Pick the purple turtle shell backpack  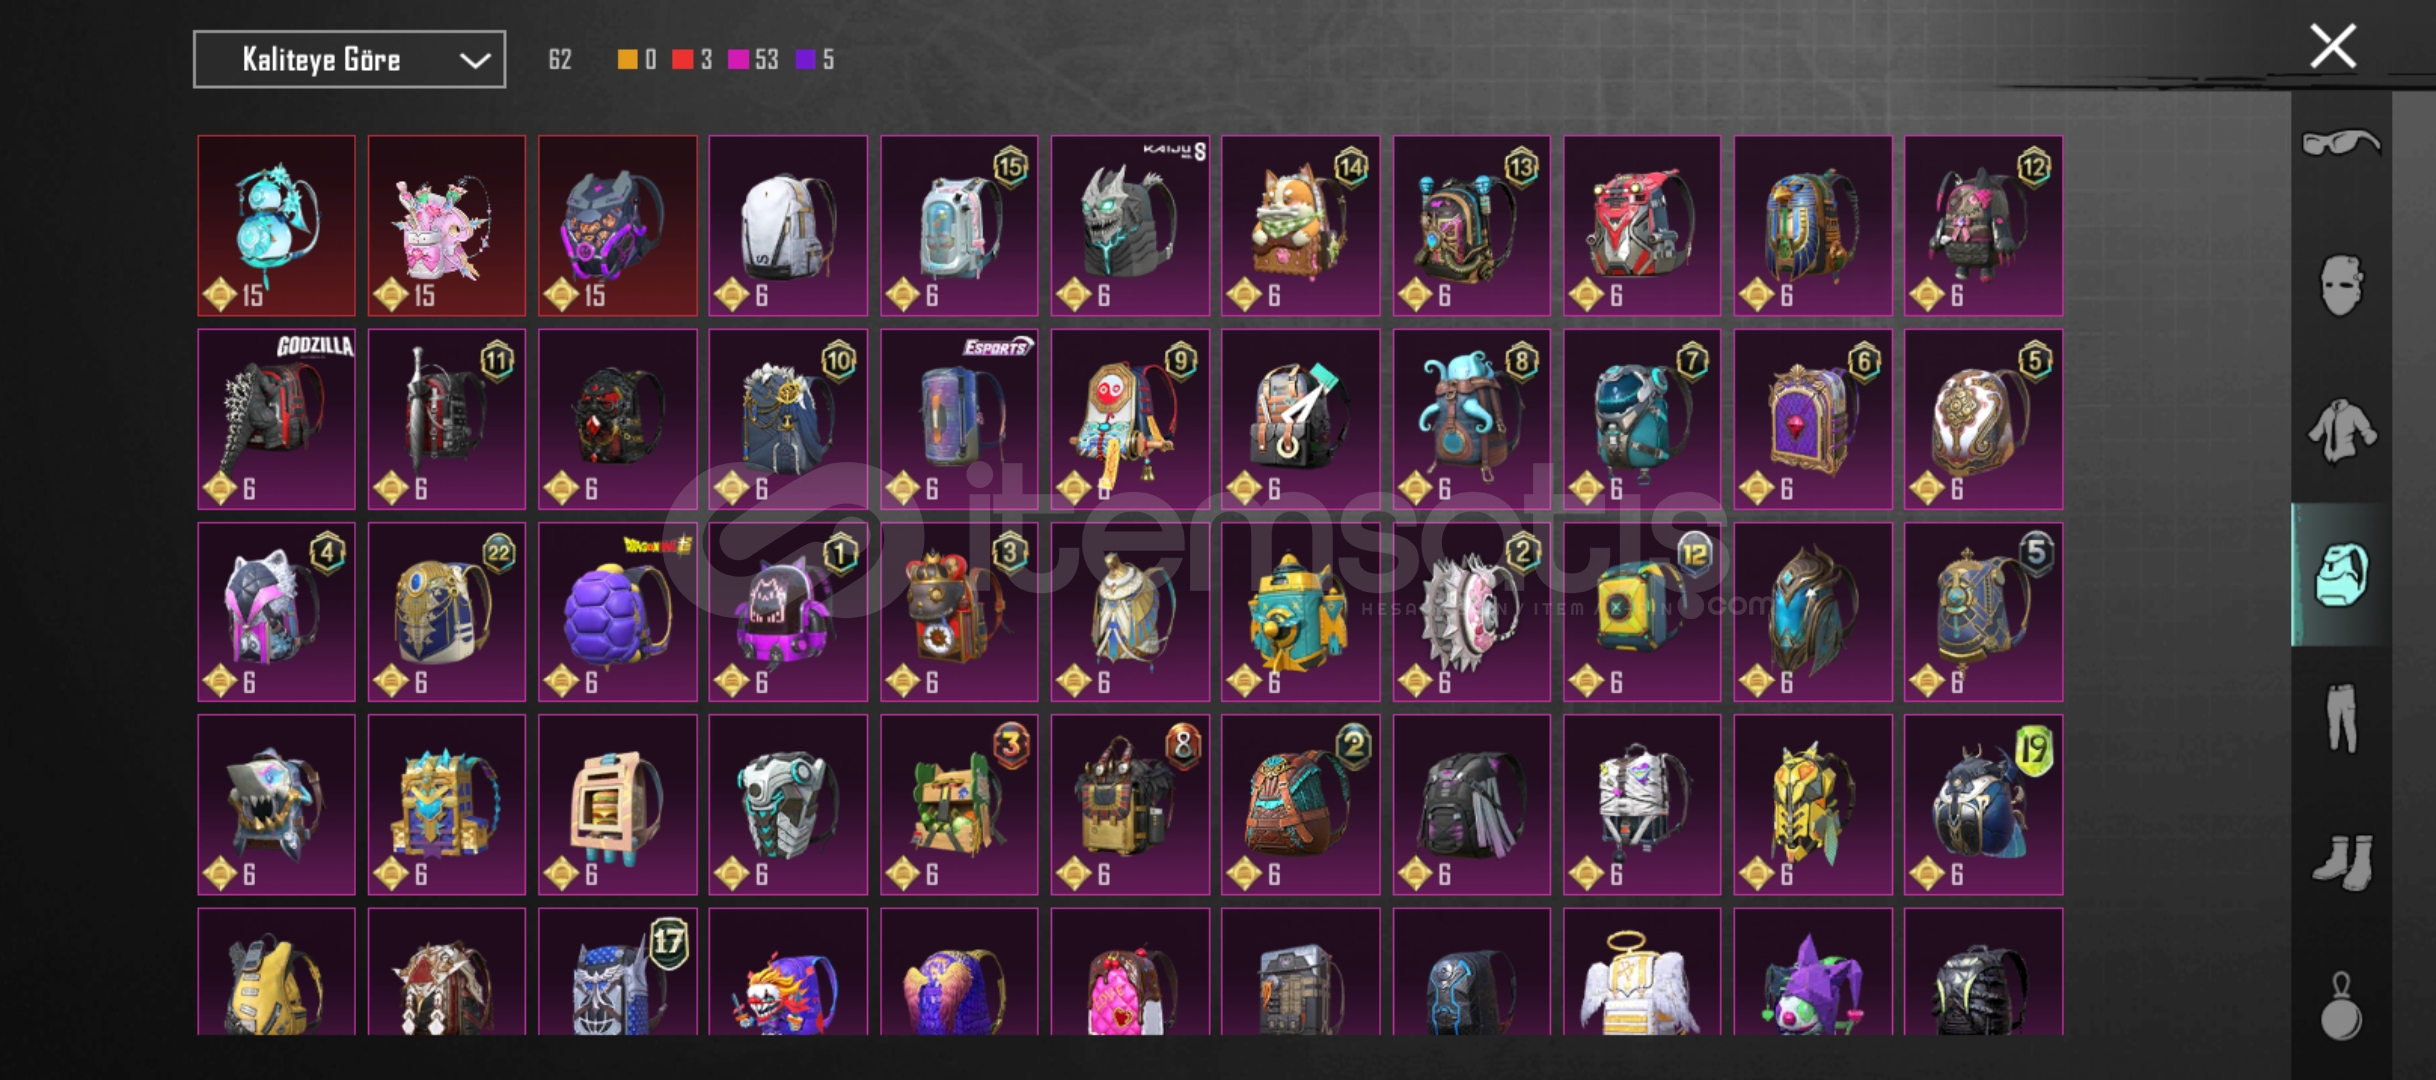click(617, 612)
